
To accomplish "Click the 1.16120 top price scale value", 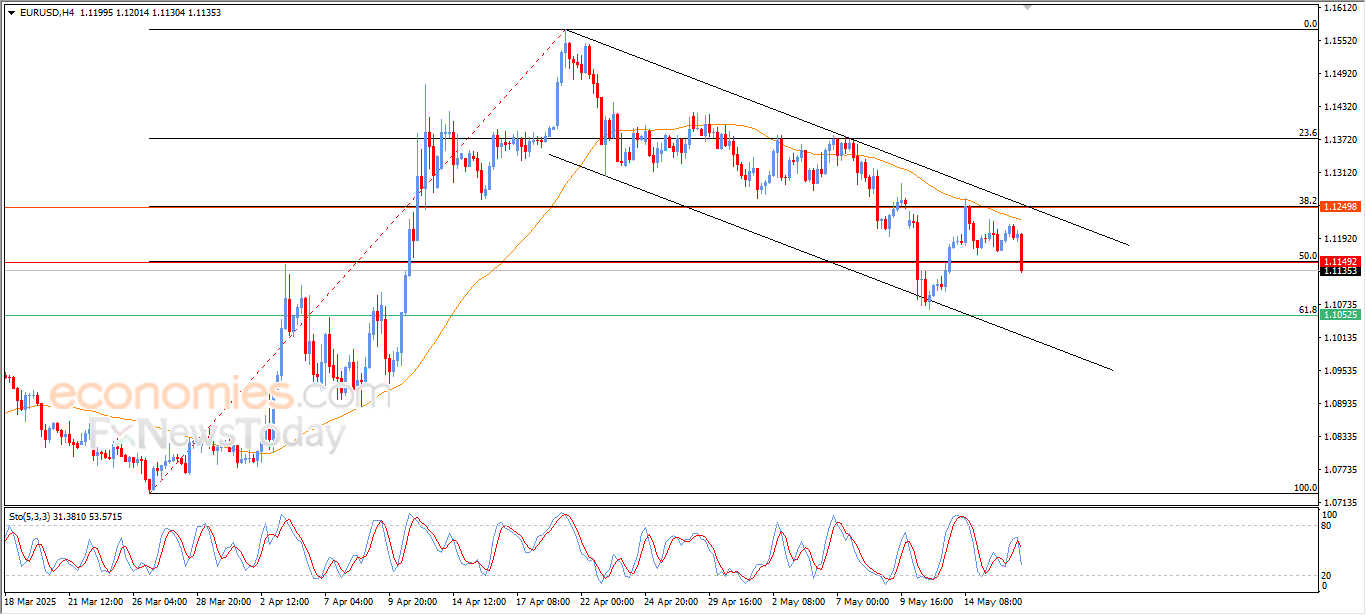I will coord(1339,8).
